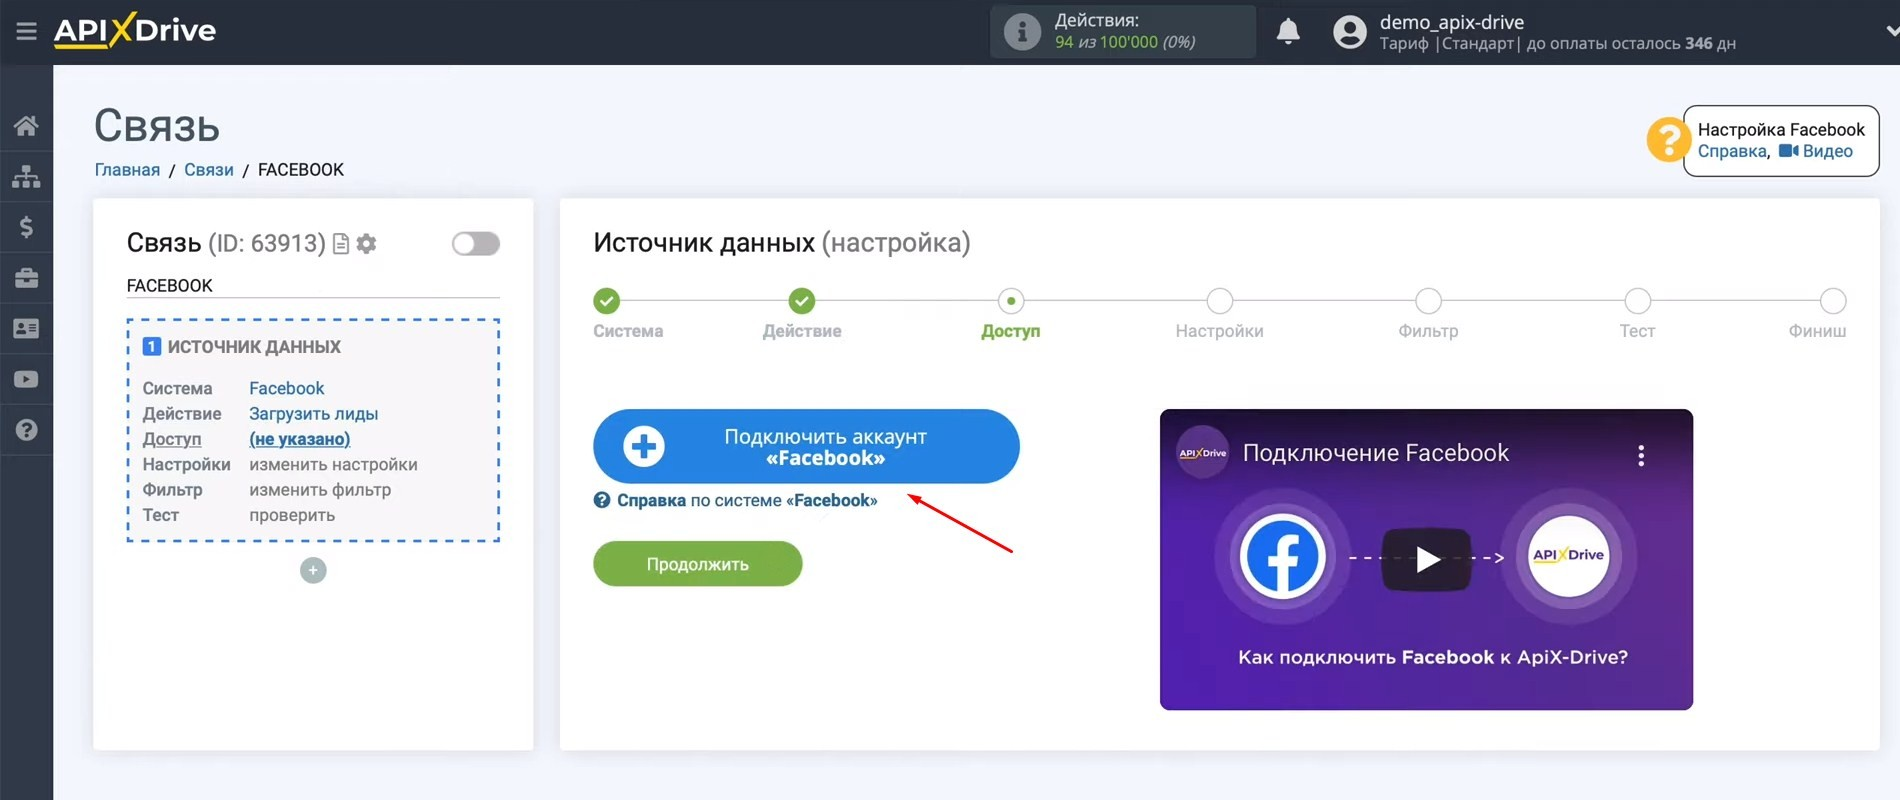Select the Тест step

click(1638, 301)
